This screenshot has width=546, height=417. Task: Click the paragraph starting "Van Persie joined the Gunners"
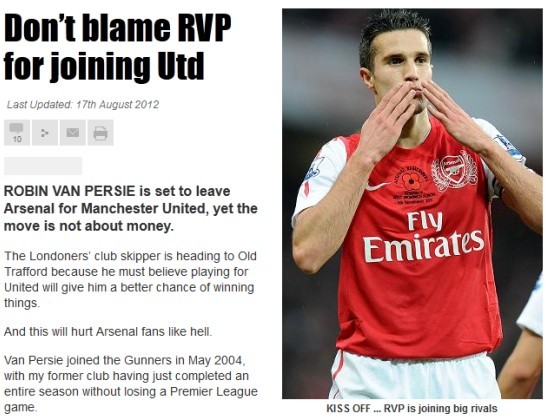[131, 384]
